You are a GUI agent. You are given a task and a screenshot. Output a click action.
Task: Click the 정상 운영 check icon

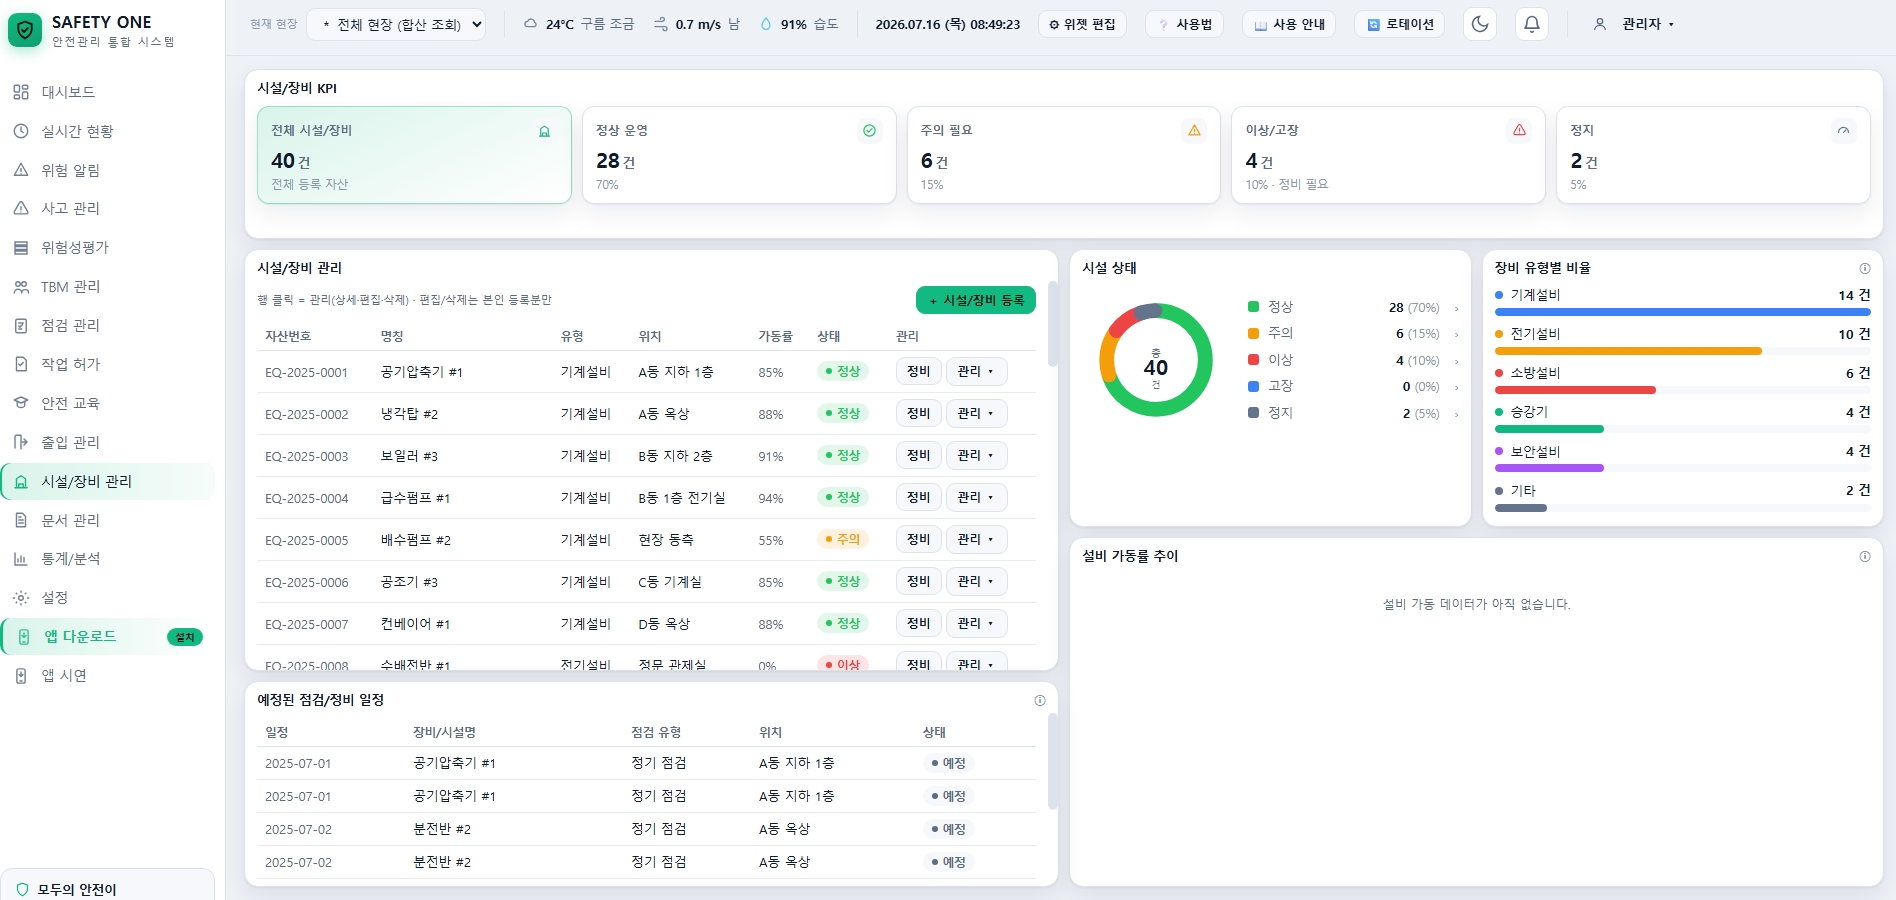869,131
